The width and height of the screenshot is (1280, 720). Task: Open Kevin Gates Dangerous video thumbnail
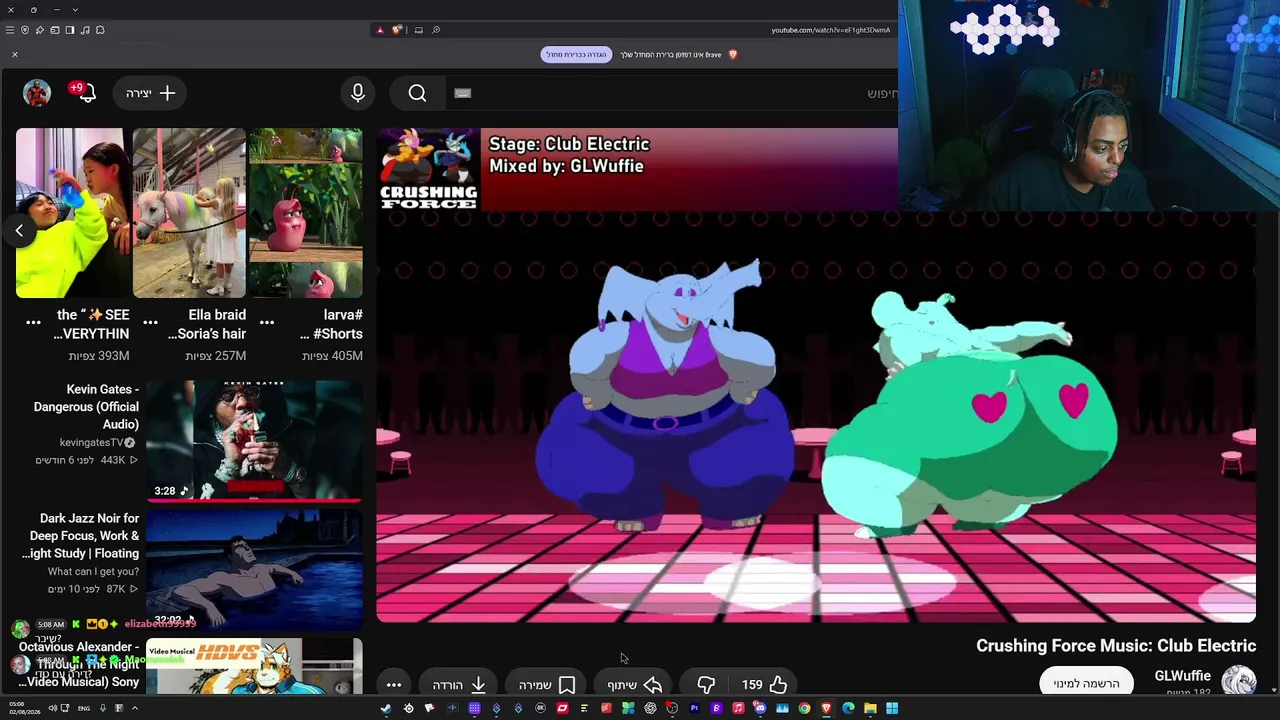[x=254, y=441]
